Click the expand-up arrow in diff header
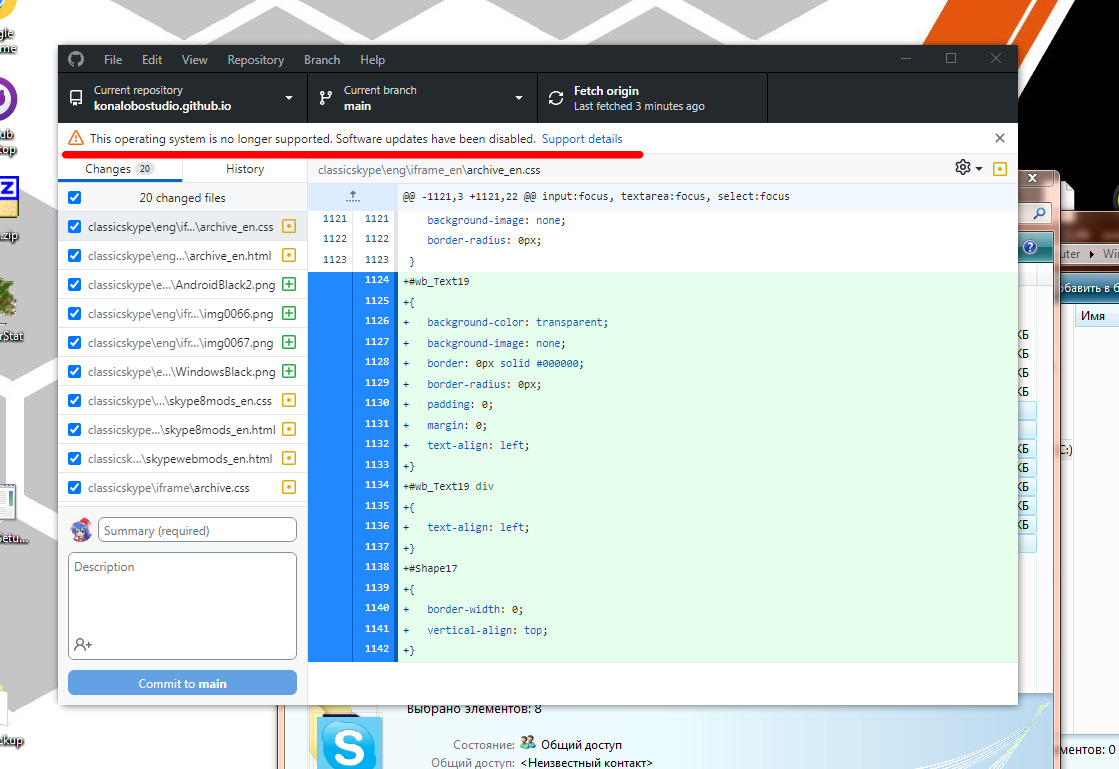The image size is (1119, 769). click(352, 197)
